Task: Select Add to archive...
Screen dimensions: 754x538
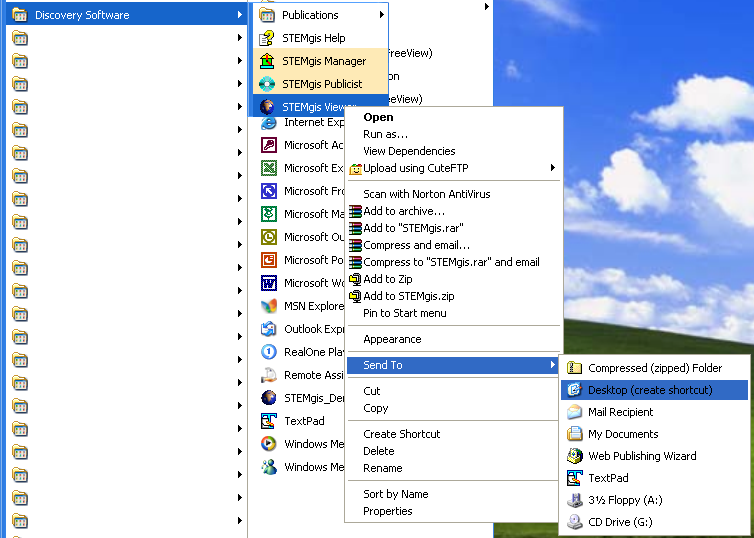Action: 404,211
